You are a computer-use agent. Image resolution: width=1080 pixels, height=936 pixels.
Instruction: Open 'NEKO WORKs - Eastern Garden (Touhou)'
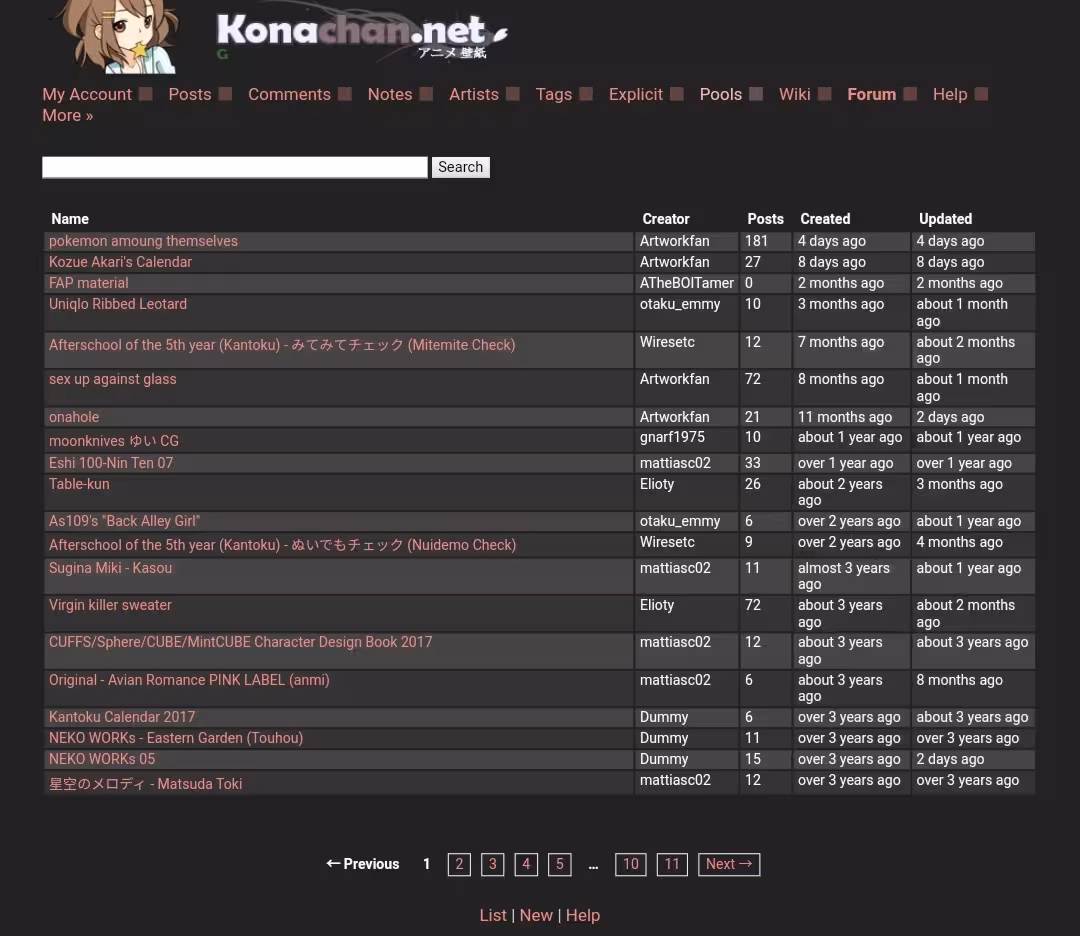176,738
